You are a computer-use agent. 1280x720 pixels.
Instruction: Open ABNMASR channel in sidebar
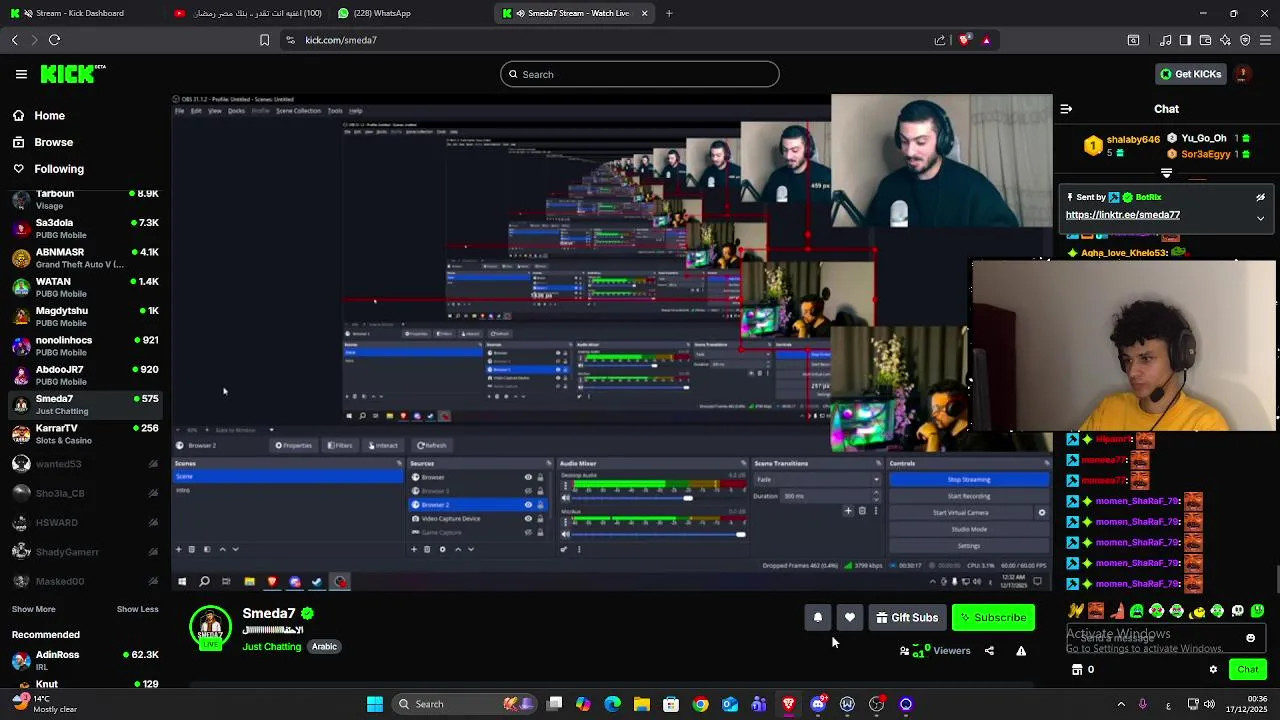pyautogui.click(x=85, y=258)
